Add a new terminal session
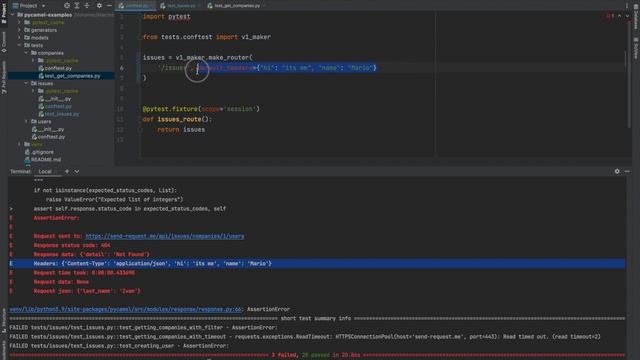 coord(67,171)
